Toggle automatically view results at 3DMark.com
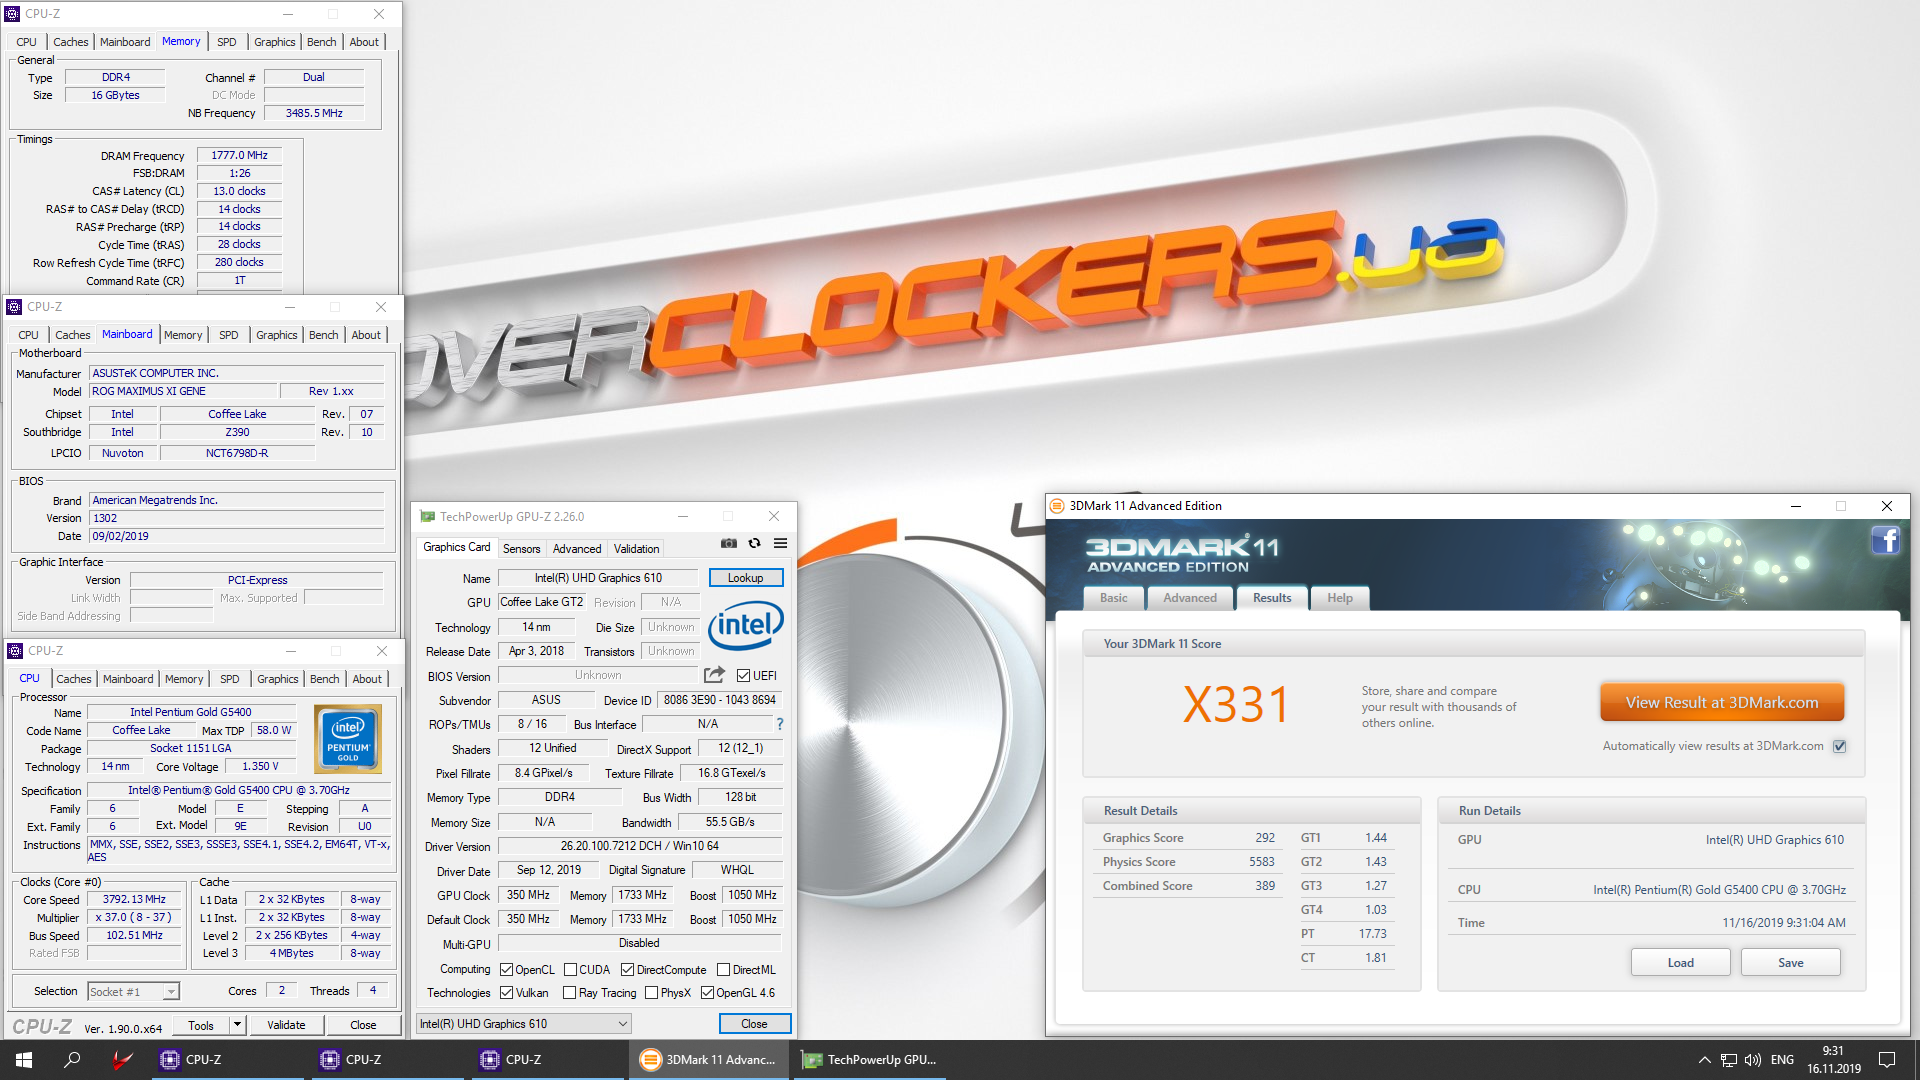1920x1080 pixels. pos(1839,747)
